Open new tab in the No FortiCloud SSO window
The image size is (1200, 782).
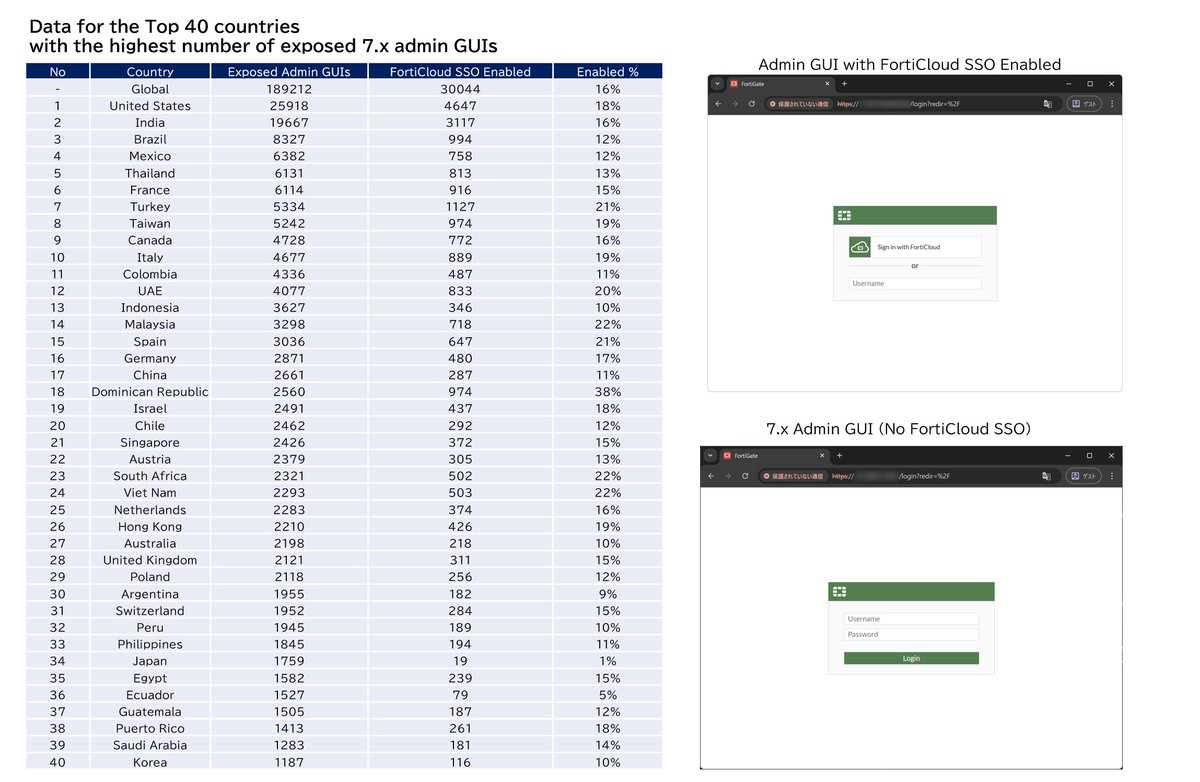click(839, 456)
